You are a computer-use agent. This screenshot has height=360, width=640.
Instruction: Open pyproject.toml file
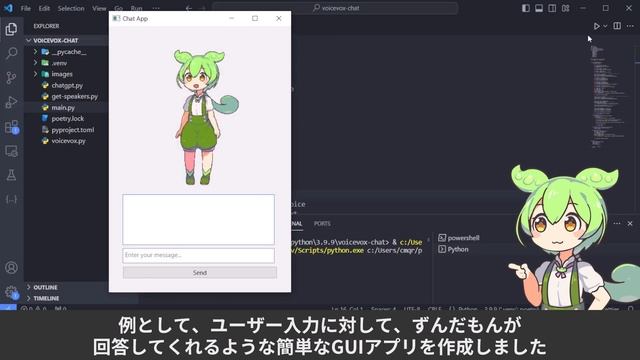(x=73, y=130)
